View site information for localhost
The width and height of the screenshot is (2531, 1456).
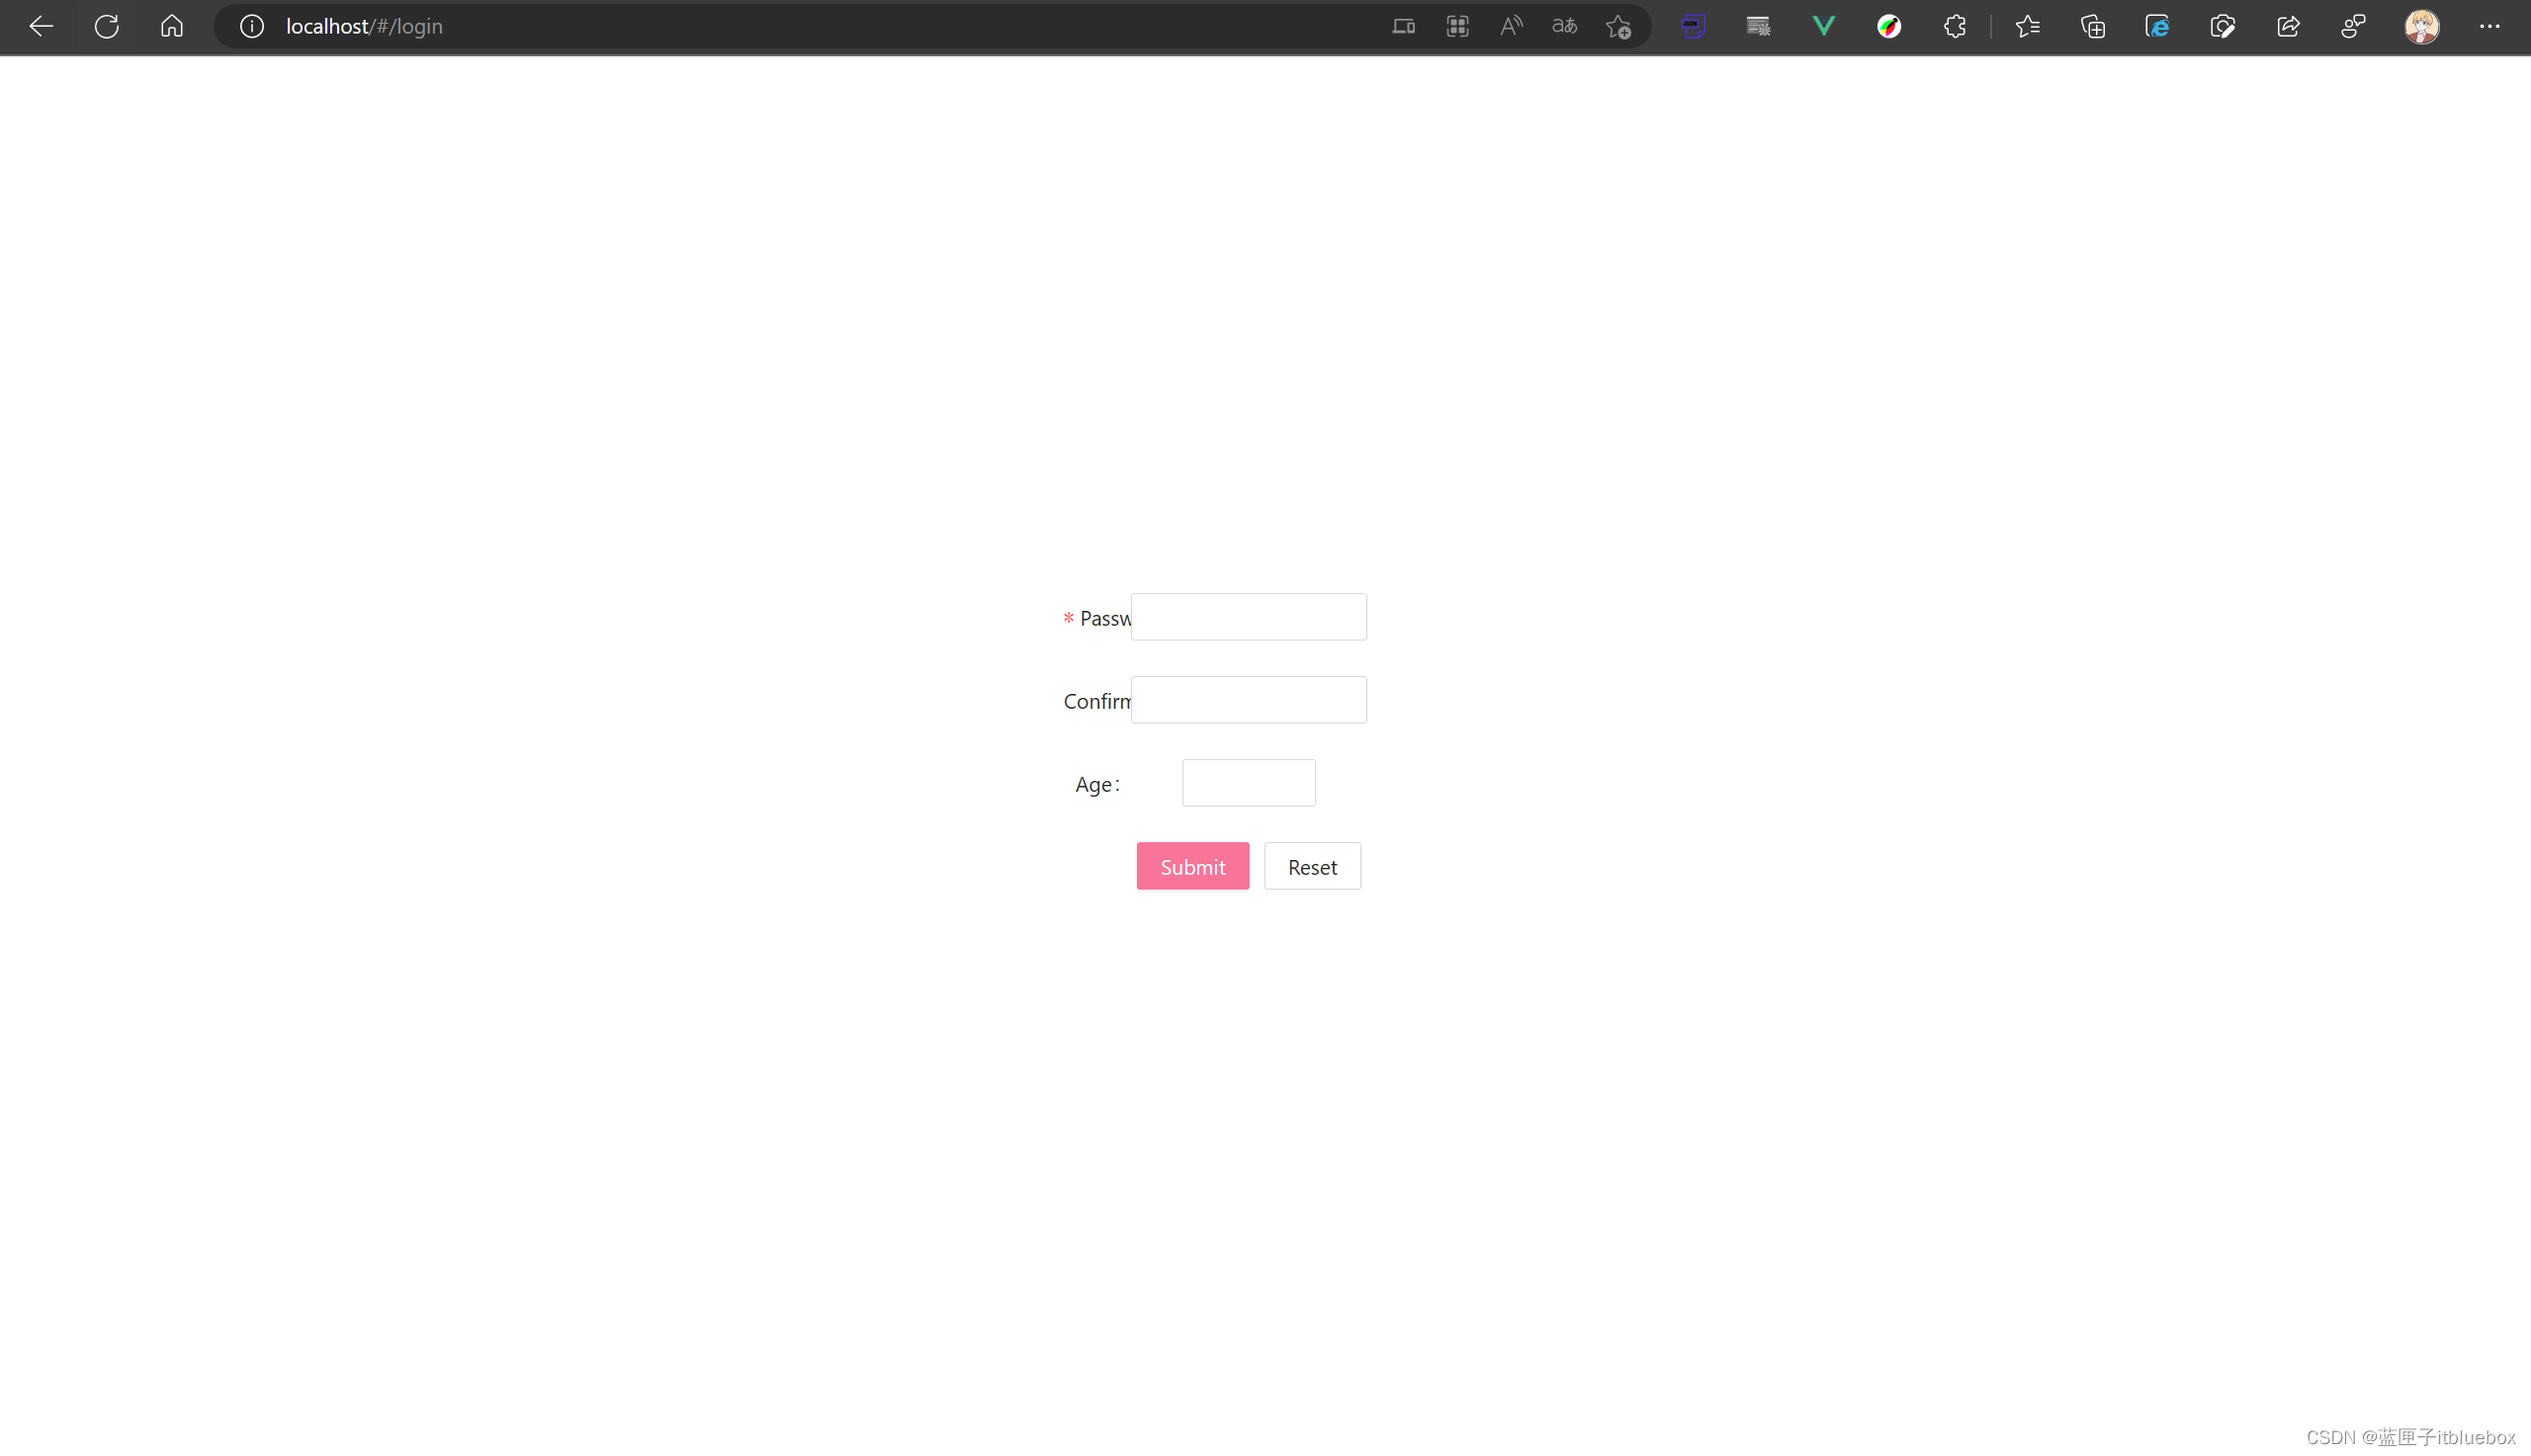[x=252, y=26]
